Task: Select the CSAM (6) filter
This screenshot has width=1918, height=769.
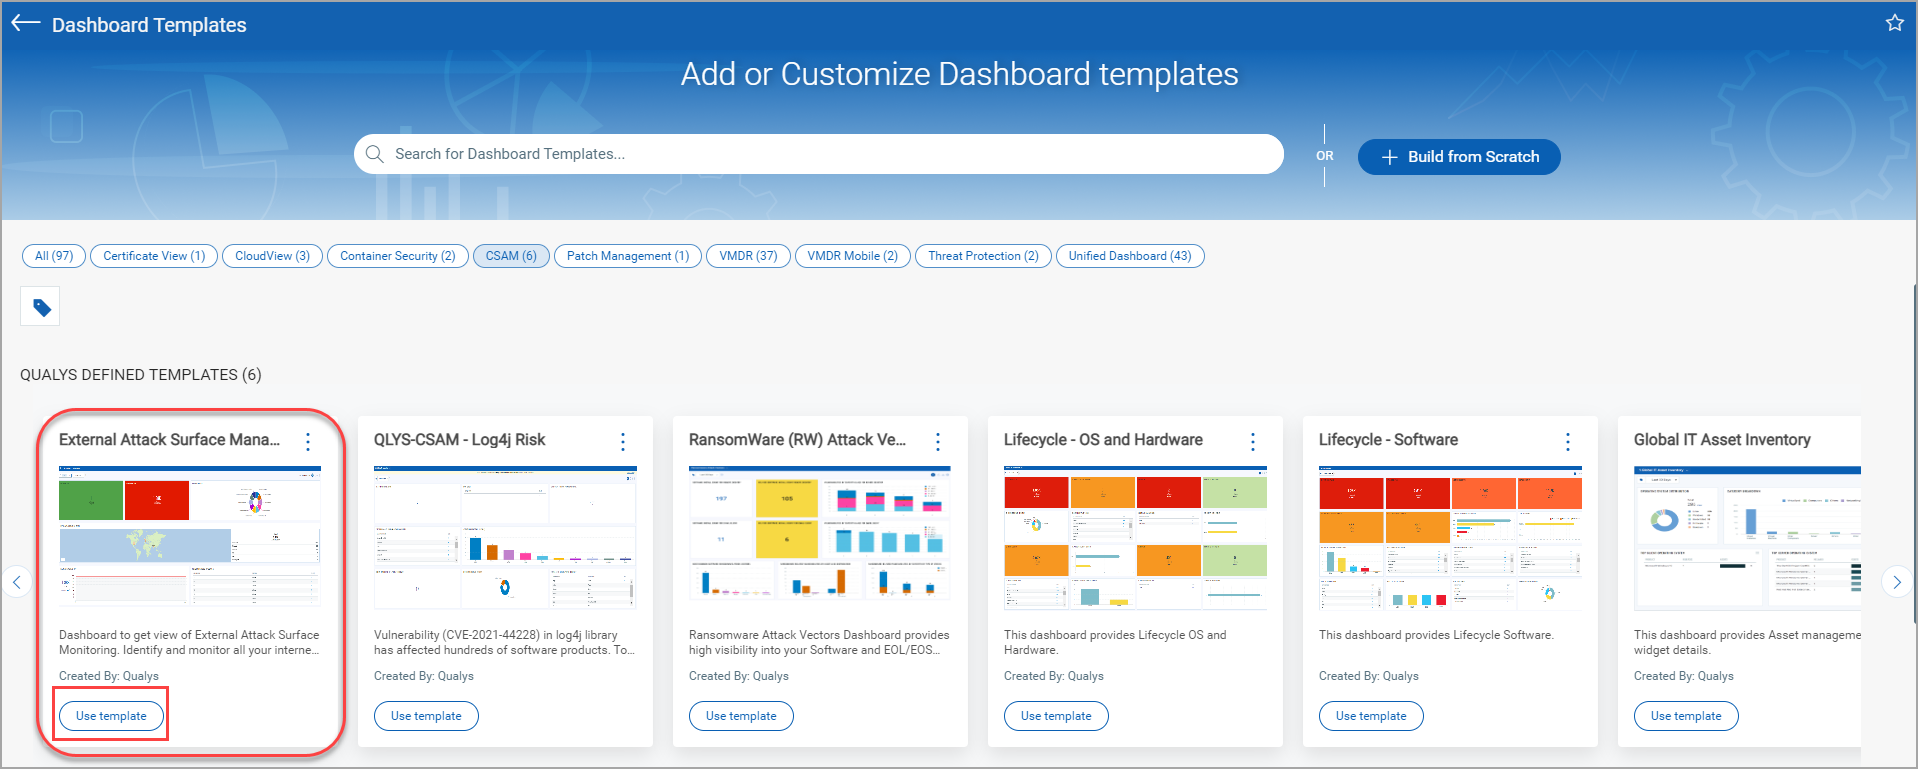Action: 511,256
